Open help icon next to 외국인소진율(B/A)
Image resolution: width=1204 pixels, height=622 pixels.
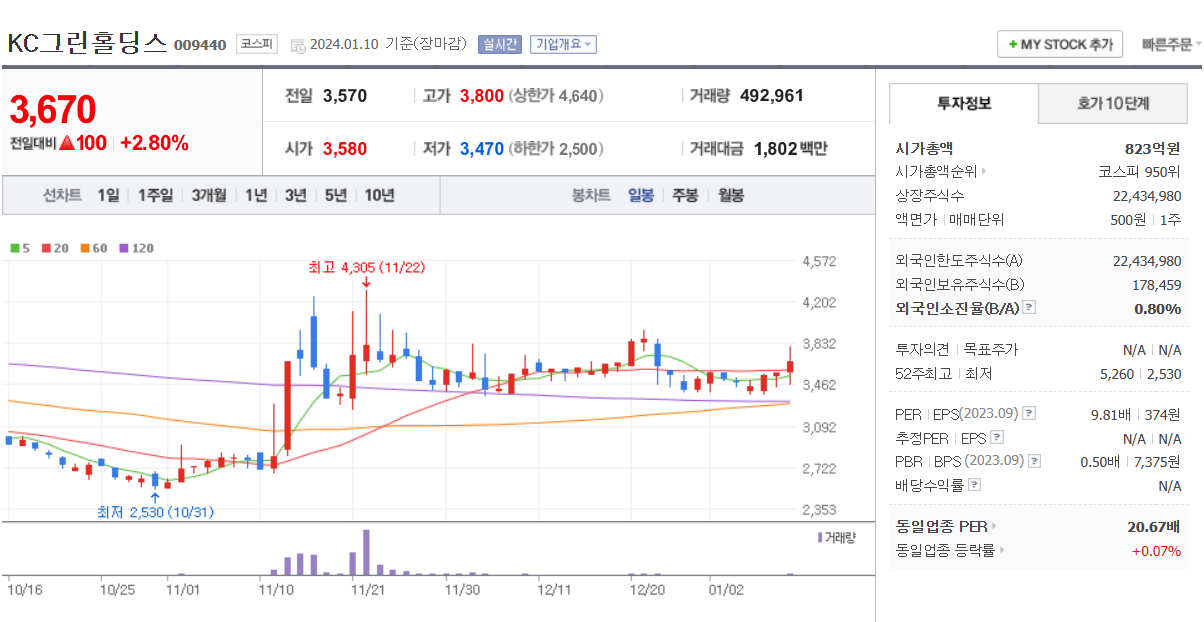[1029, 308]
